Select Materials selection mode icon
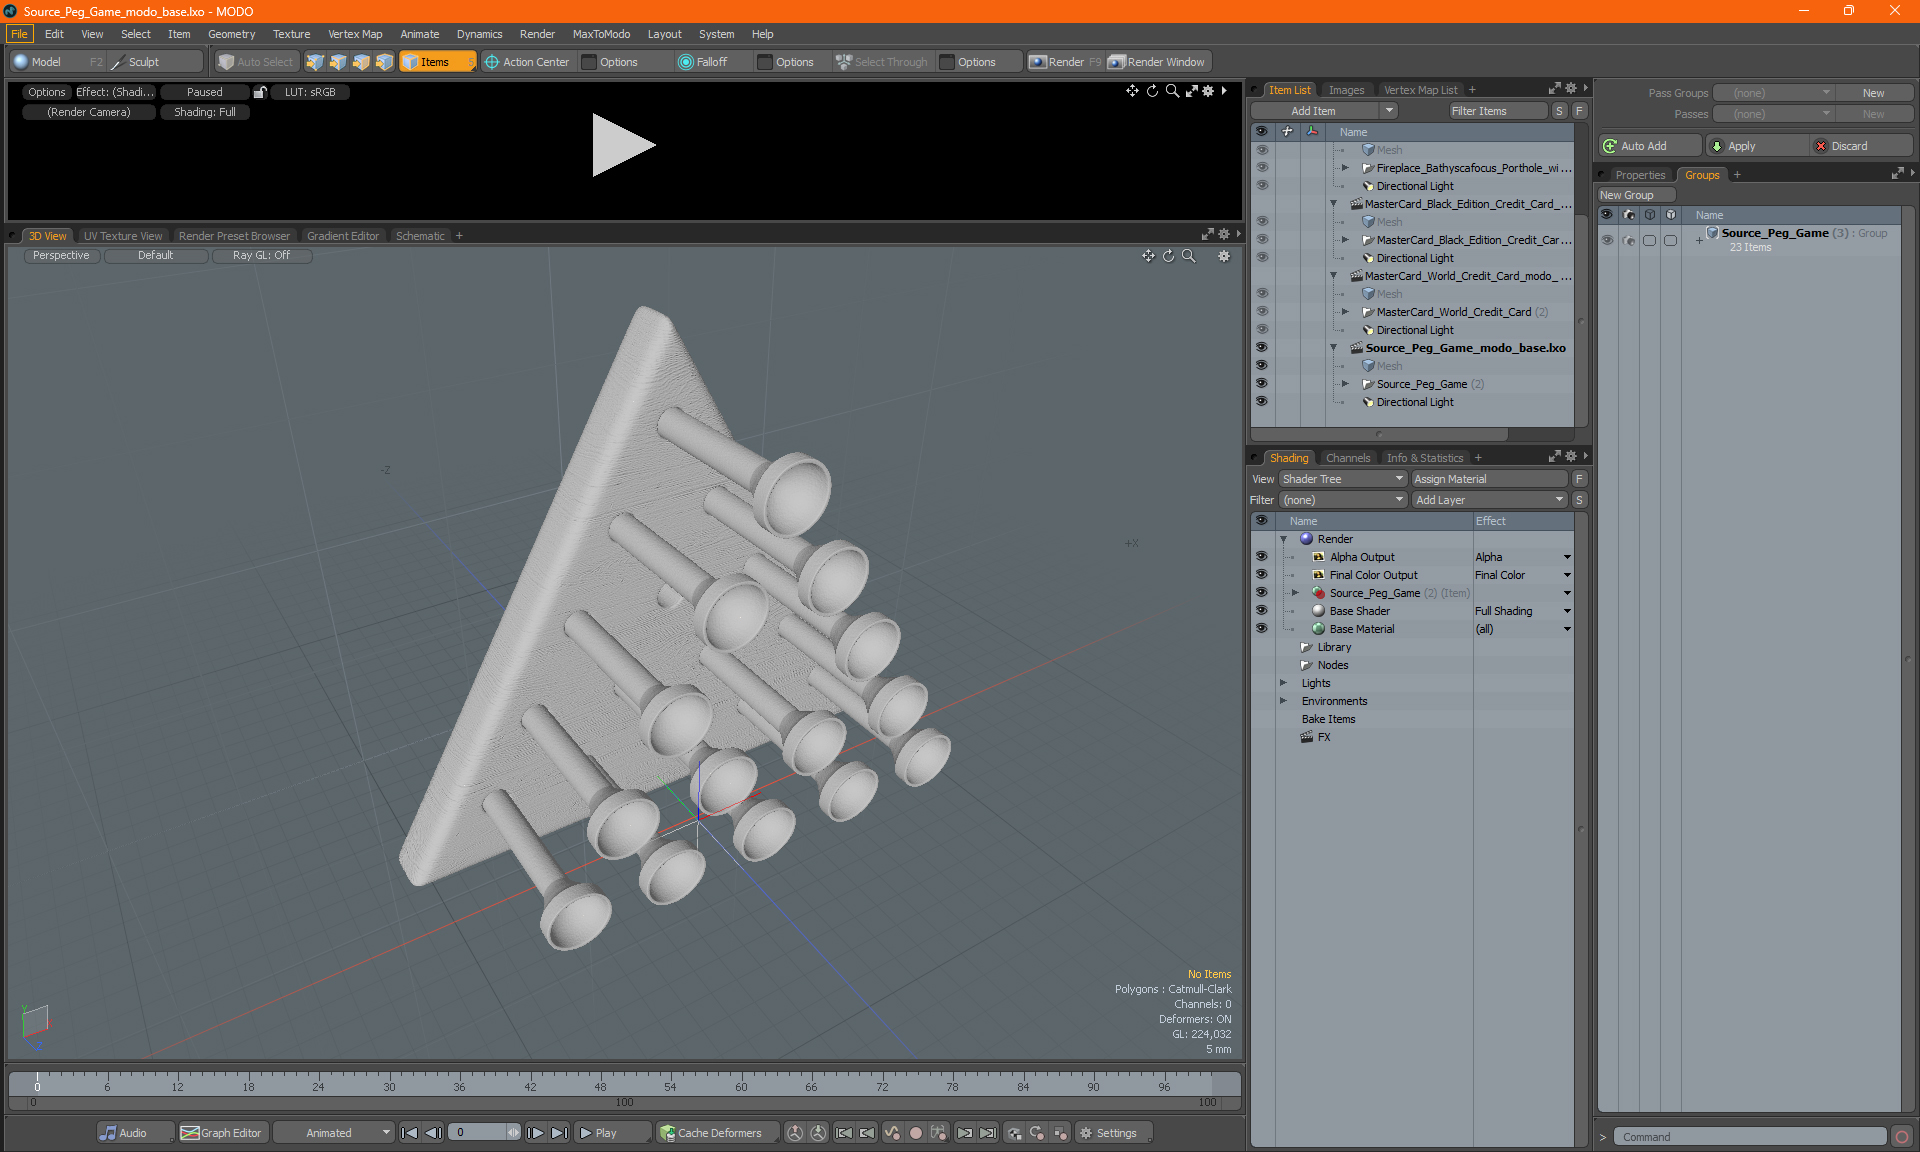Image resolution: width=1920 pixels, height=1152 pixels. [x=384, y=62]
